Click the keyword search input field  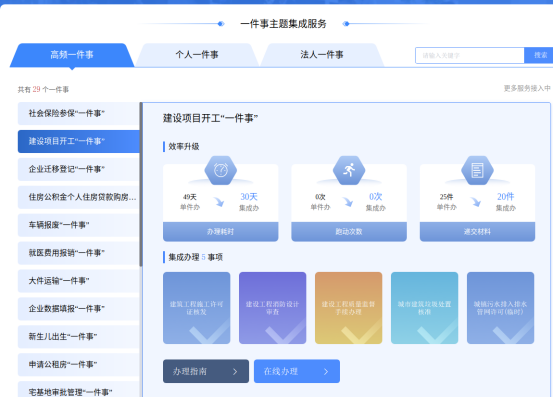470,55
